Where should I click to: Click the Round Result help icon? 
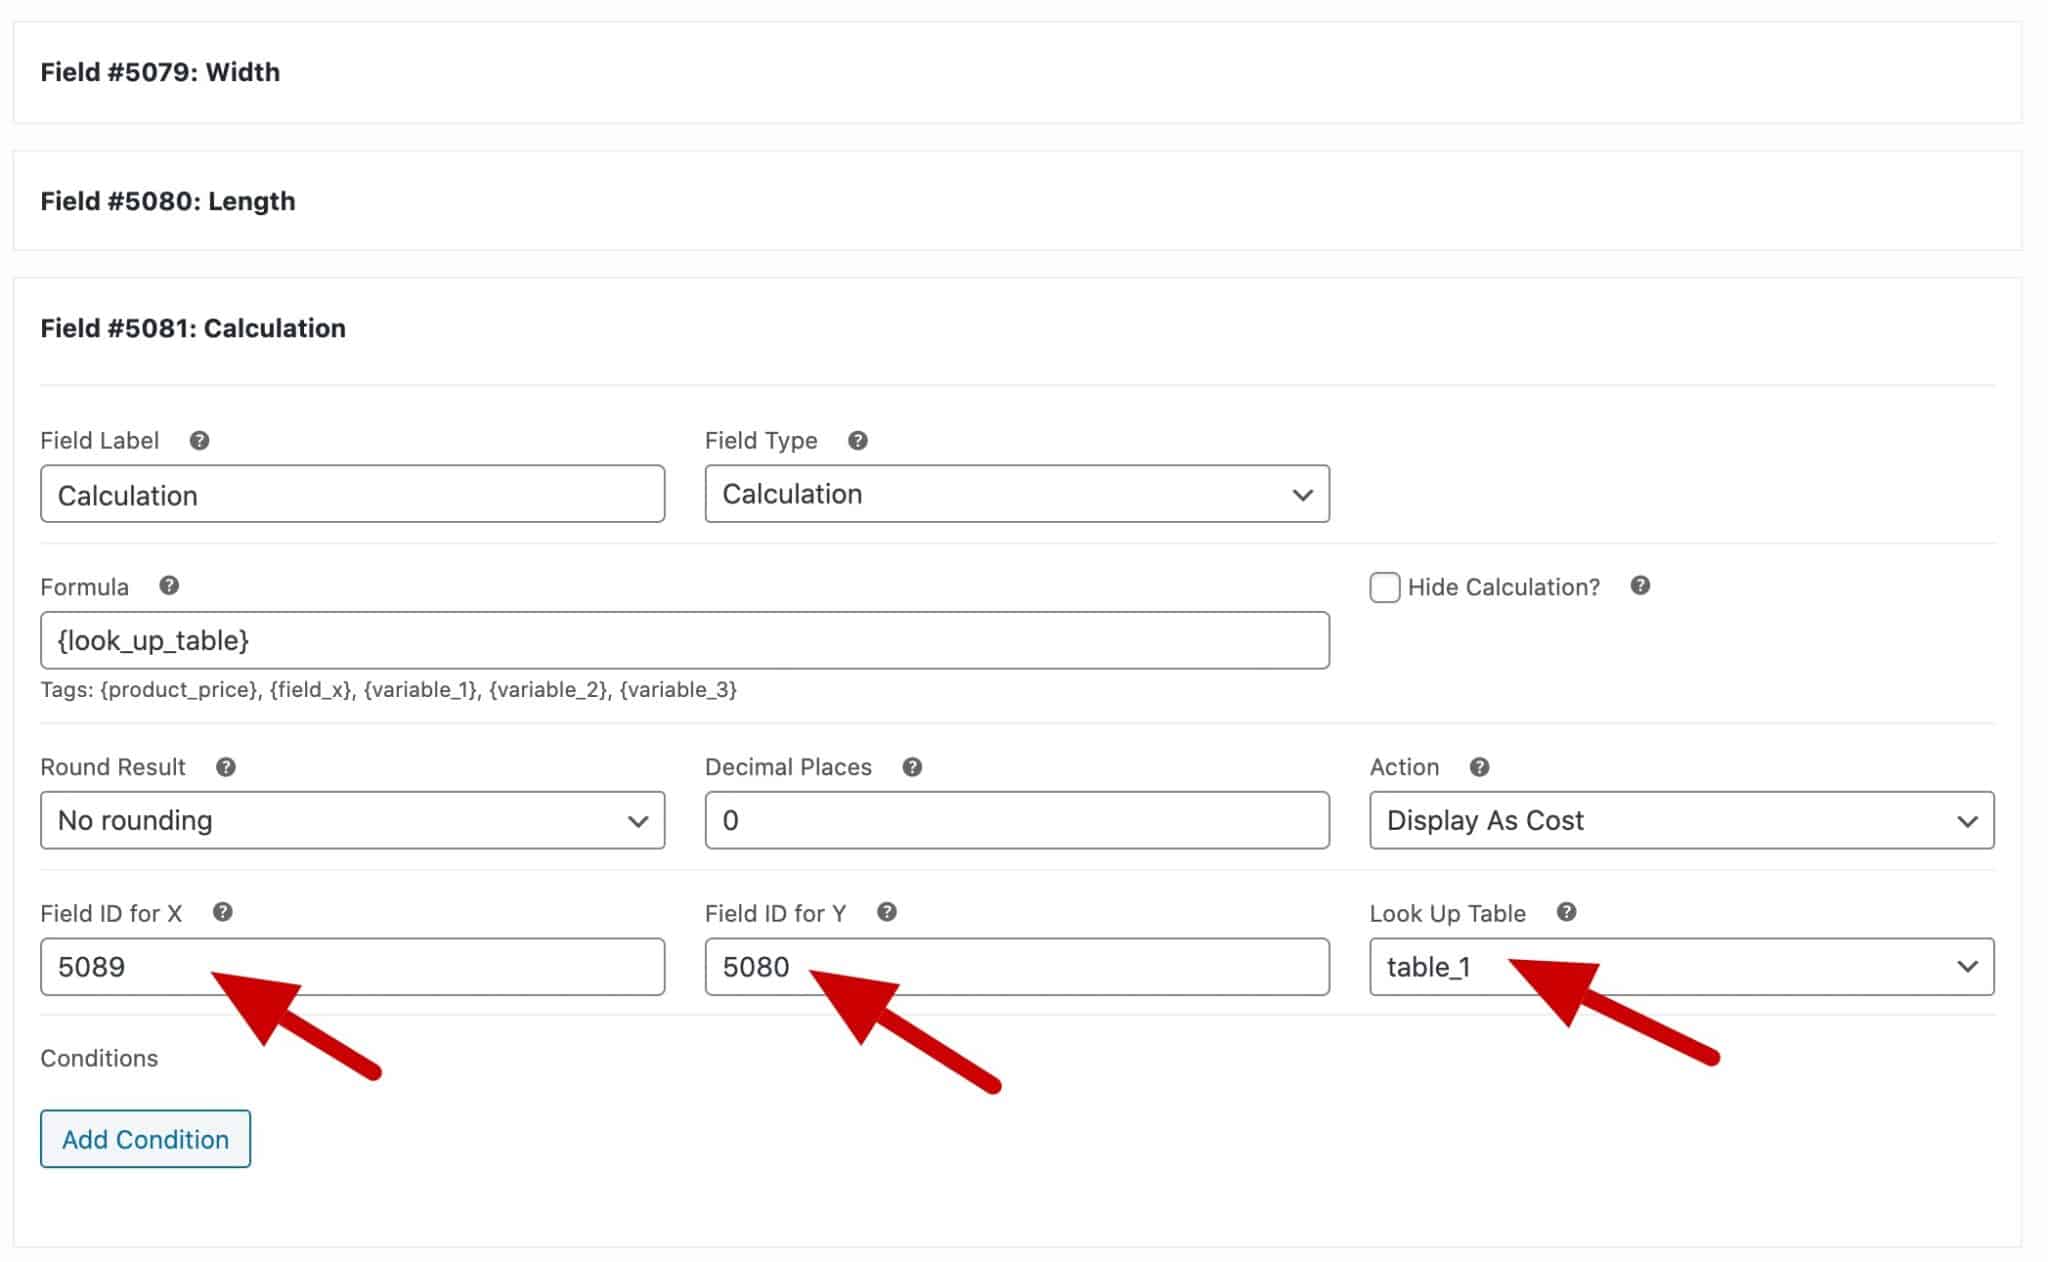(226, 767)
